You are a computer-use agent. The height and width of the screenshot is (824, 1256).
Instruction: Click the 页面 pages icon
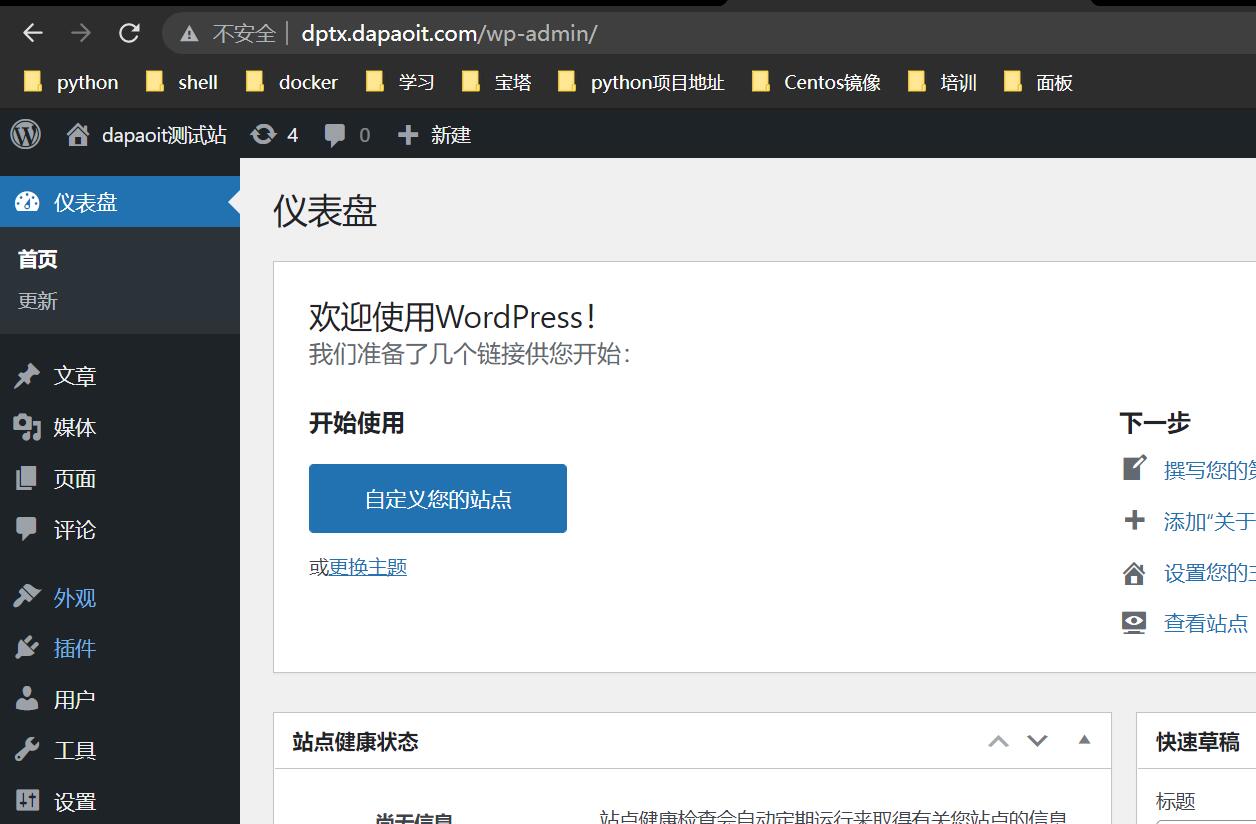pos(27,478)
